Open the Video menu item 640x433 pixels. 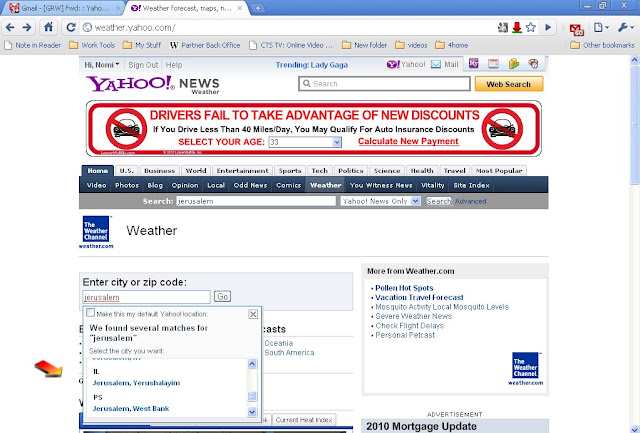click(96, 185)
